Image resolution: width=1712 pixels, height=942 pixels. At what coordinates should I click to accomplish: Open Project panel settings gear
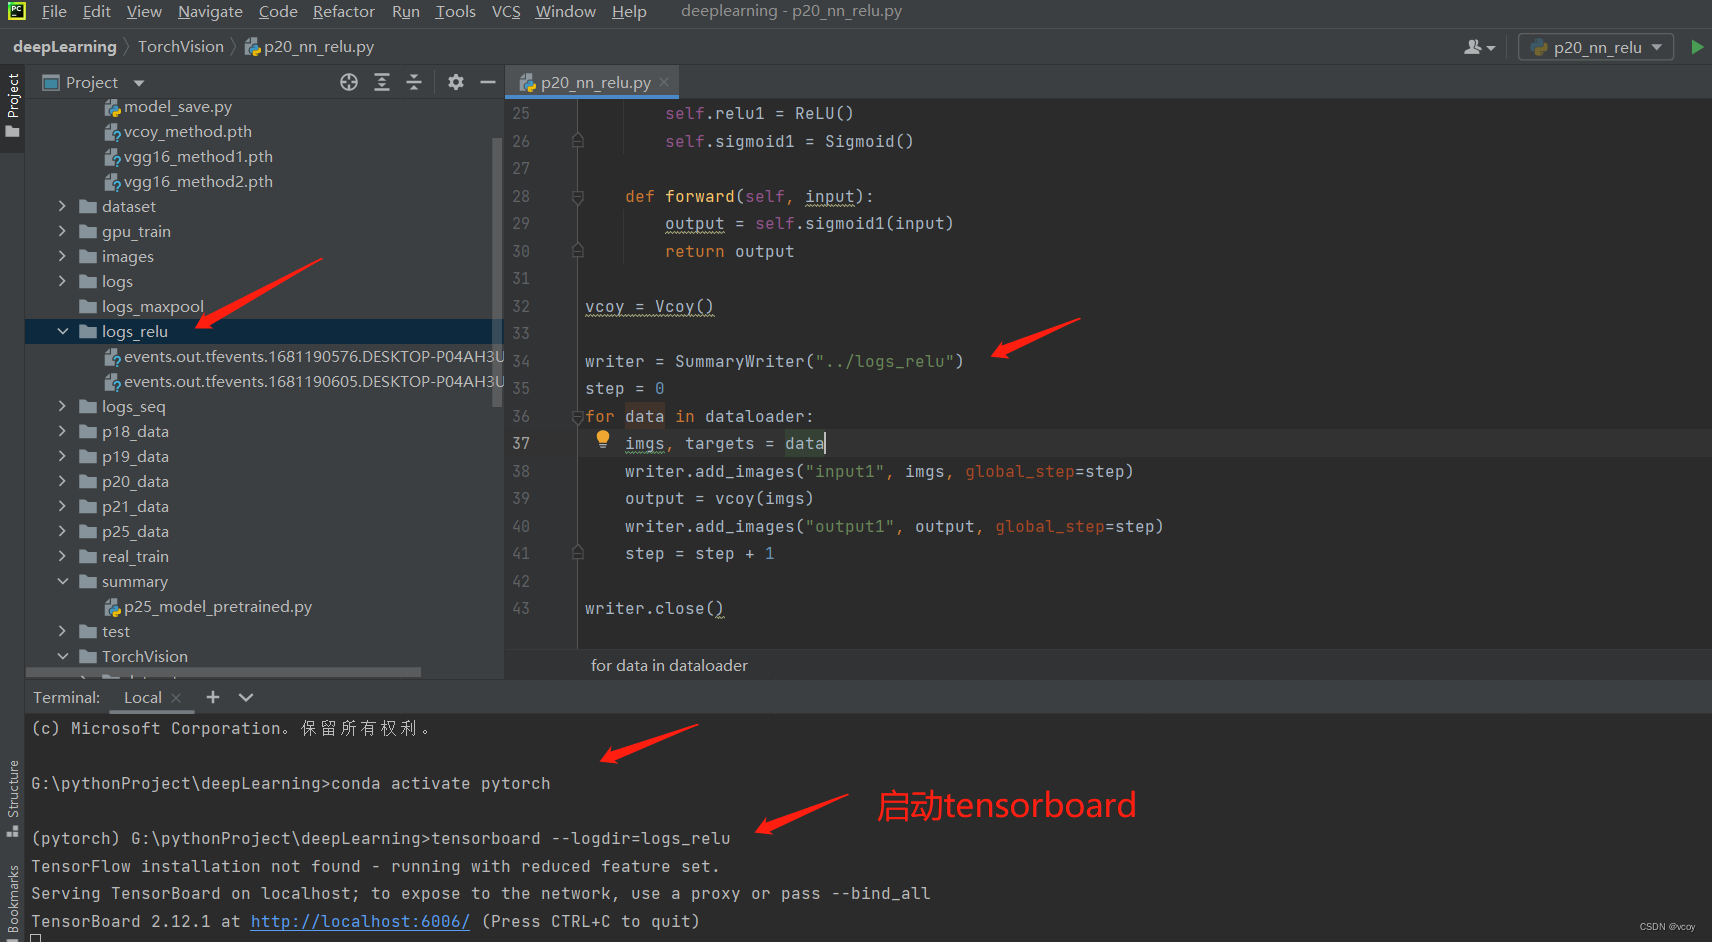tap(456, 82)
